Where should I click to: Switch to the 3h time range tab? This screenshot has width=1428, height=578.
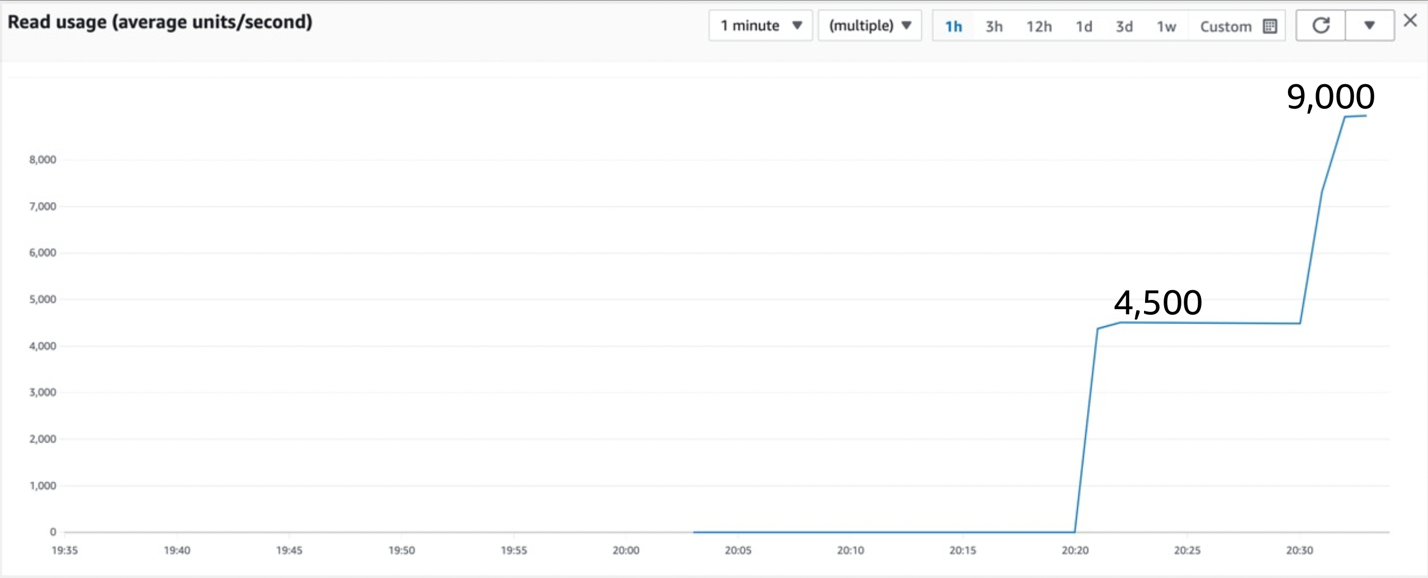click(x=993, y=26)
